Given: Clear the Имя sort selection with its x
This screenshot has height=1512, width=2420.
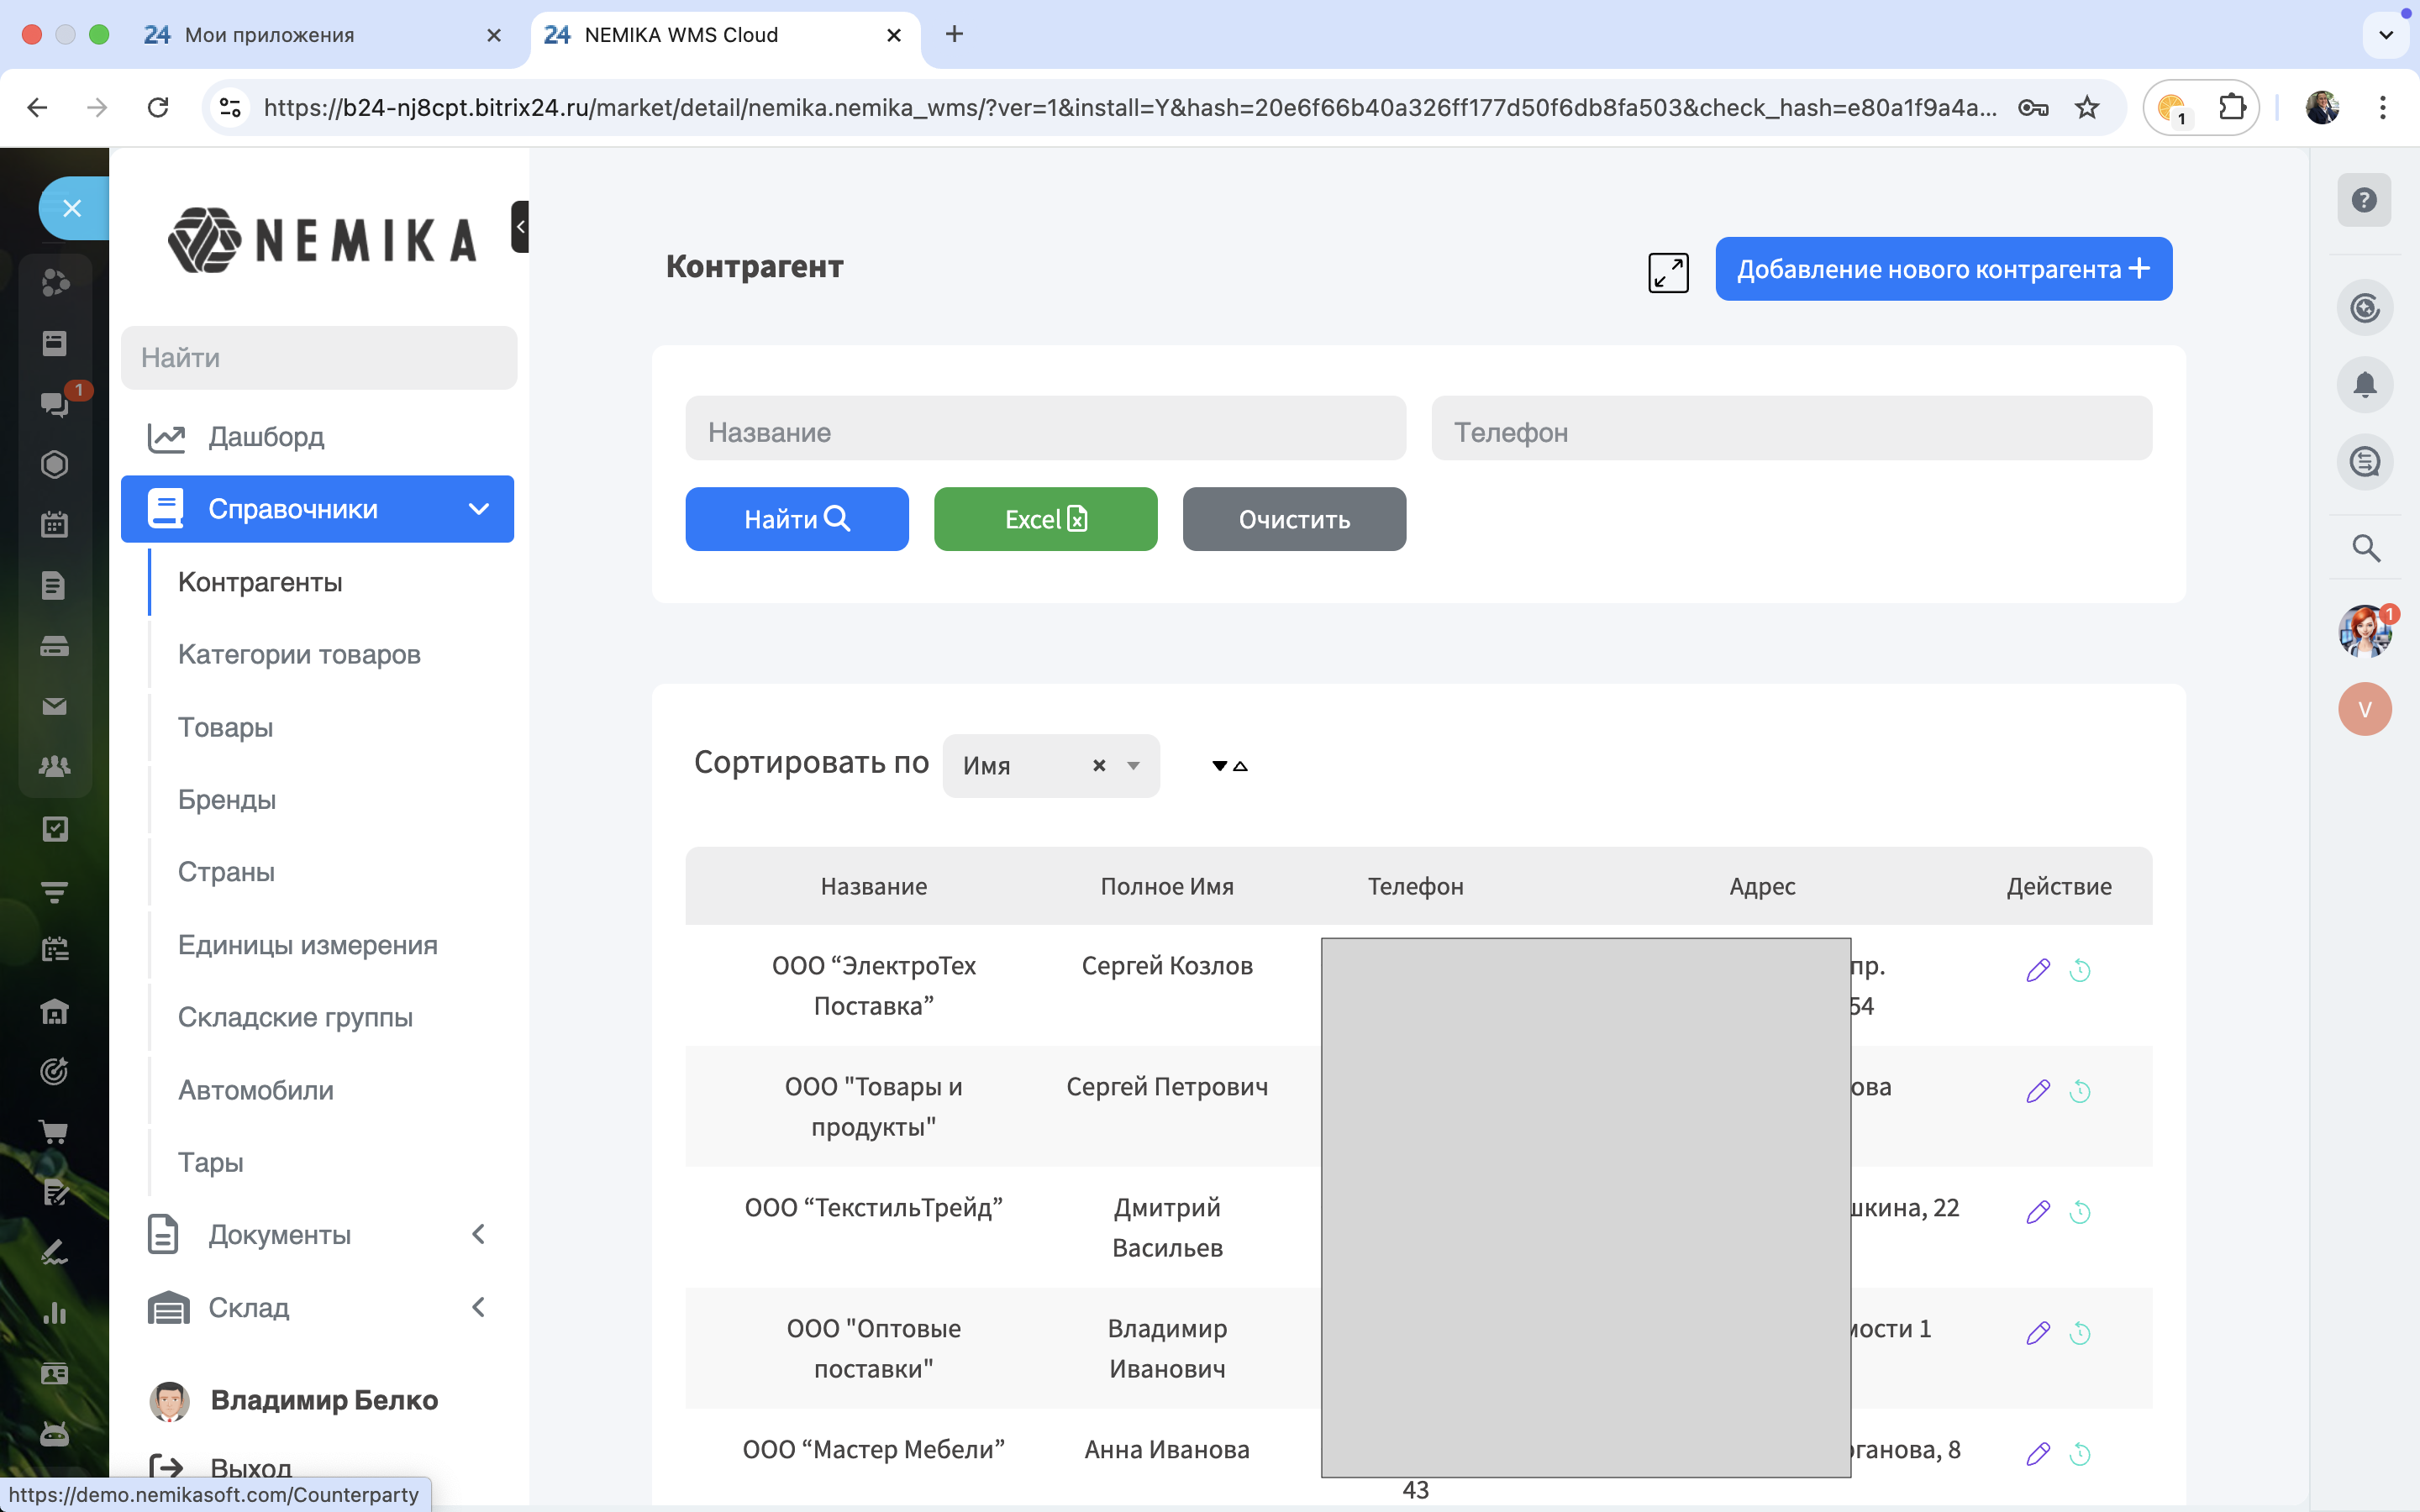Looking at the screenshot, I should (x=1099, y=765).
